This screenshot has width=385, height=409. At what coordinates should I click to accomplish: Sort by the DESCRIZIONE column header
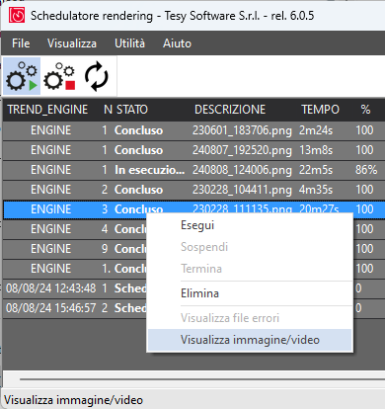pyautogui.click(x=230, y=110)
